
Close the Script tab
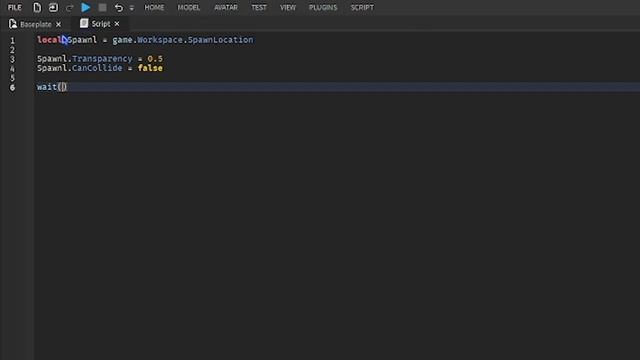(x=117, y=24)
